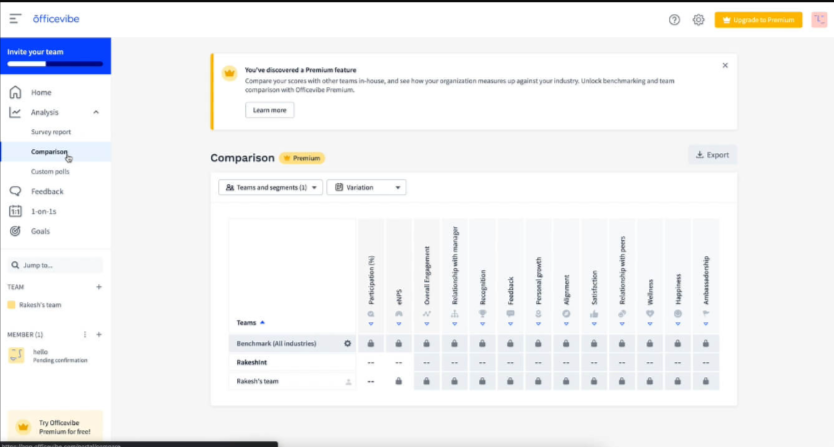Viewport: 834px width, 447px height.
Task: Click Rakeshint row label
Action: point(252,362)
